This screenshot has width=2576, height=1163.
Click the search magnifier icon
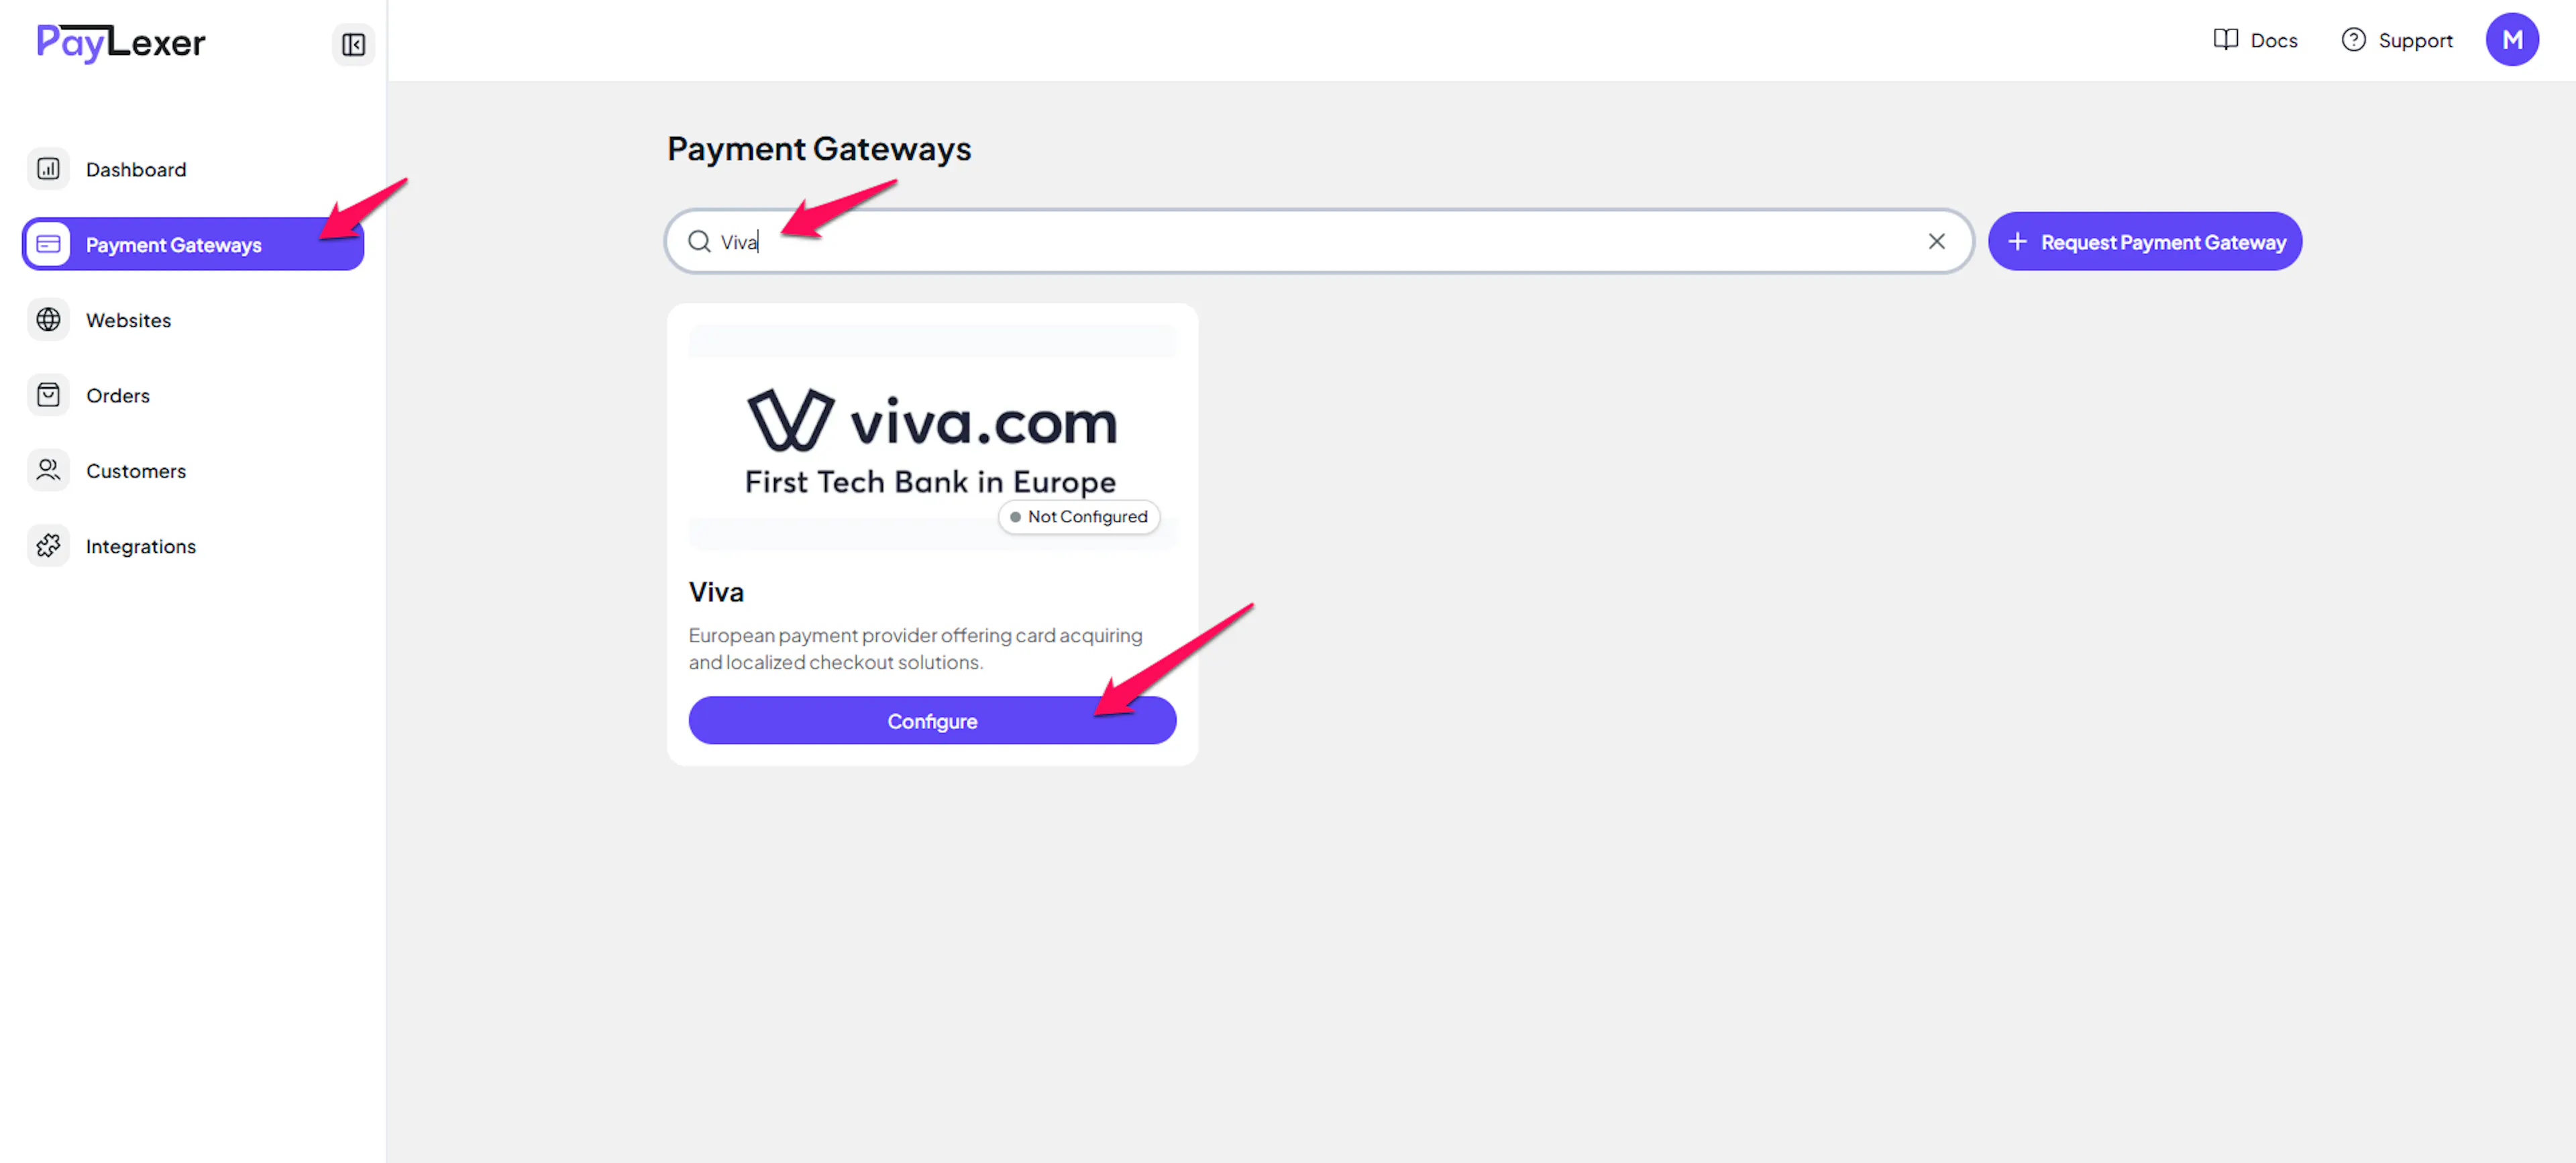(x=699, y=242)
